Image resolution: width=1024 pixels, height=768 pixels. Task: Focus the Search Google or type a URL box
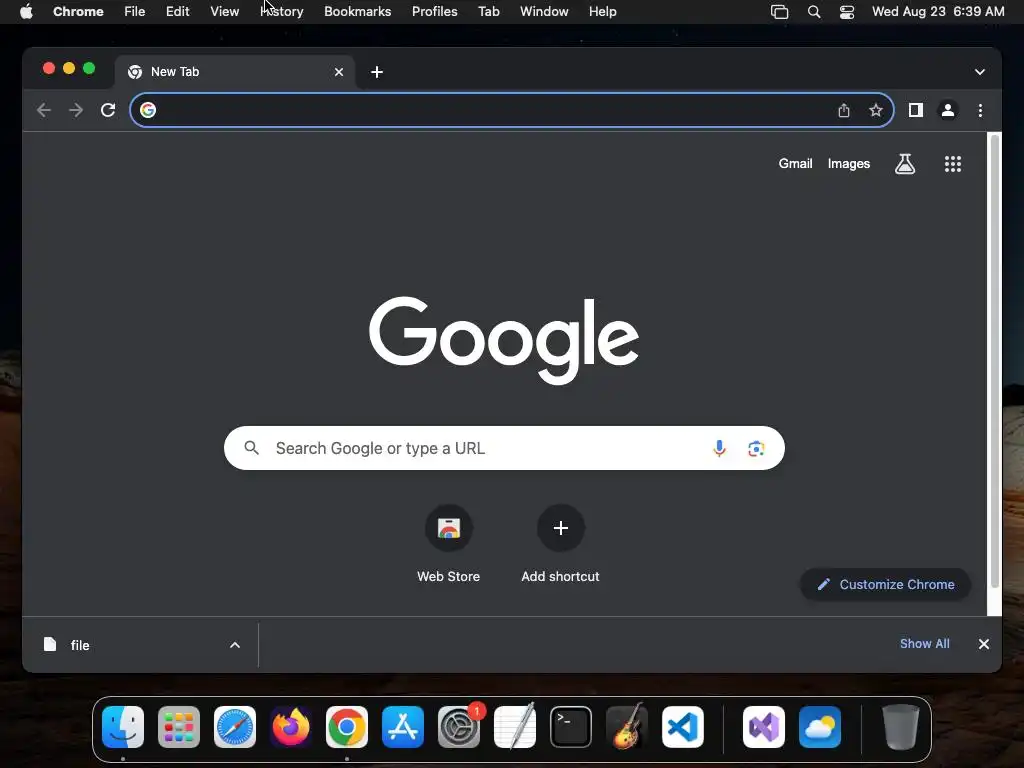(504, 448)
